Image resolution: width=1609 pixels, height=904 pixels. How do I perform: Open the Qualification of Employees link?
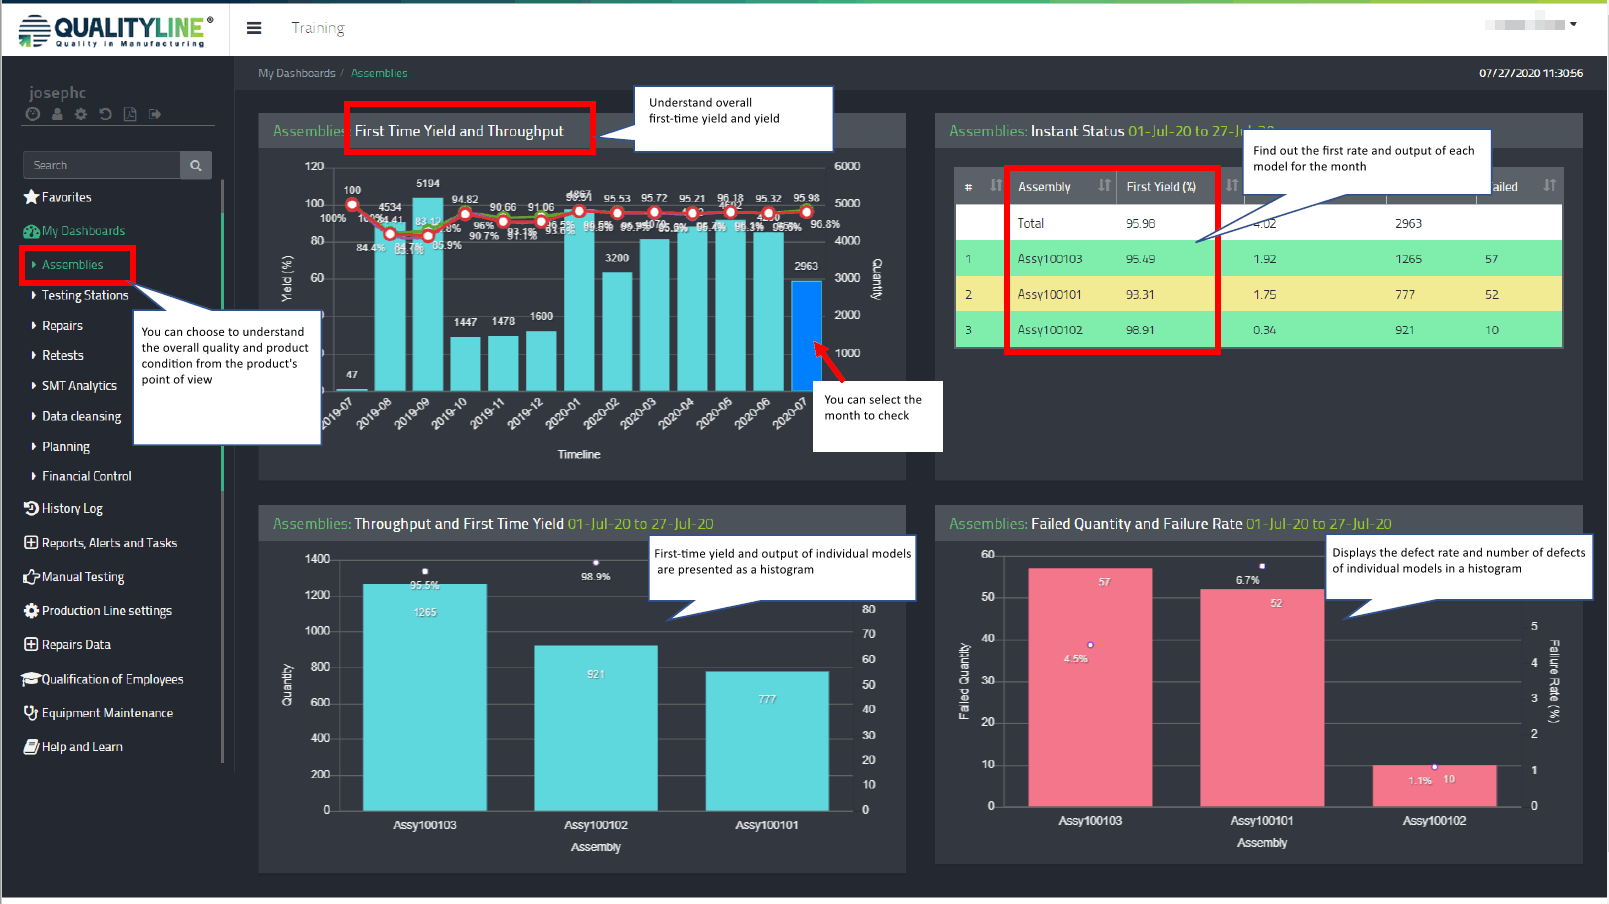point(112,679)
